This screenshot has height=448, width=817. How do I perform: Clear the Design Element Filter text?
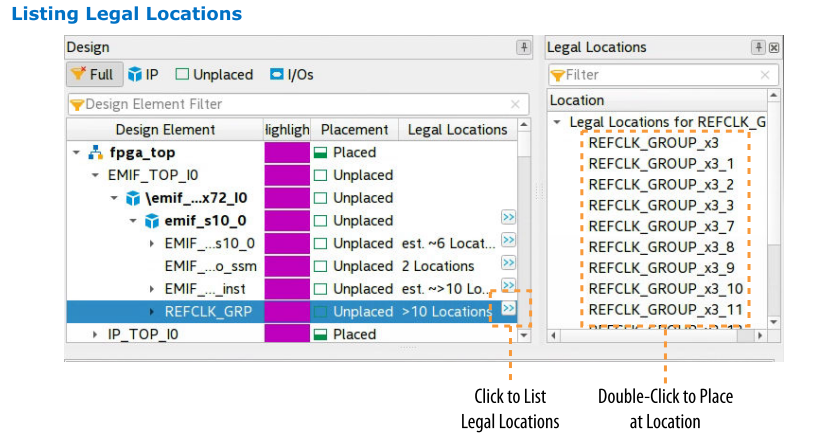coord(515,104)
